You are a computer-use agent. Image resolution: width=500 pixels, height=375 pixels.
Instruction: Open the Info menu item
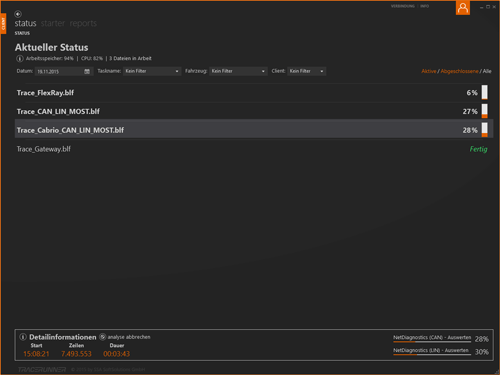click(x=425, y=6)
